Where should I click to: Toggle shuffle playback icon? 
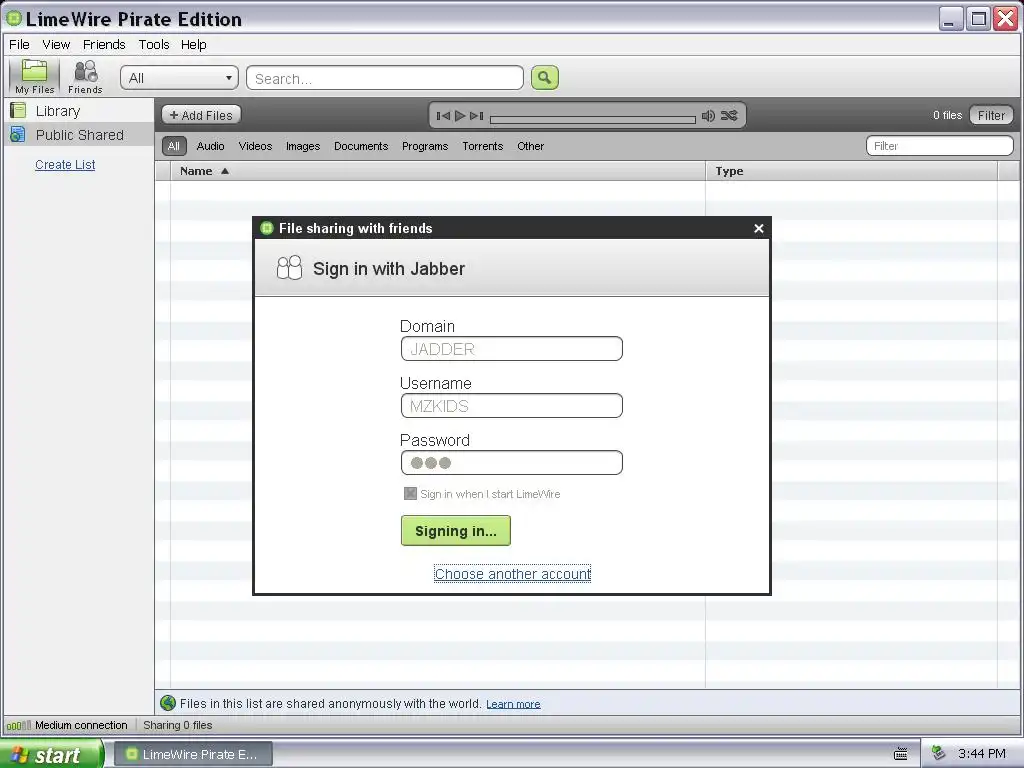coord(729,116)
